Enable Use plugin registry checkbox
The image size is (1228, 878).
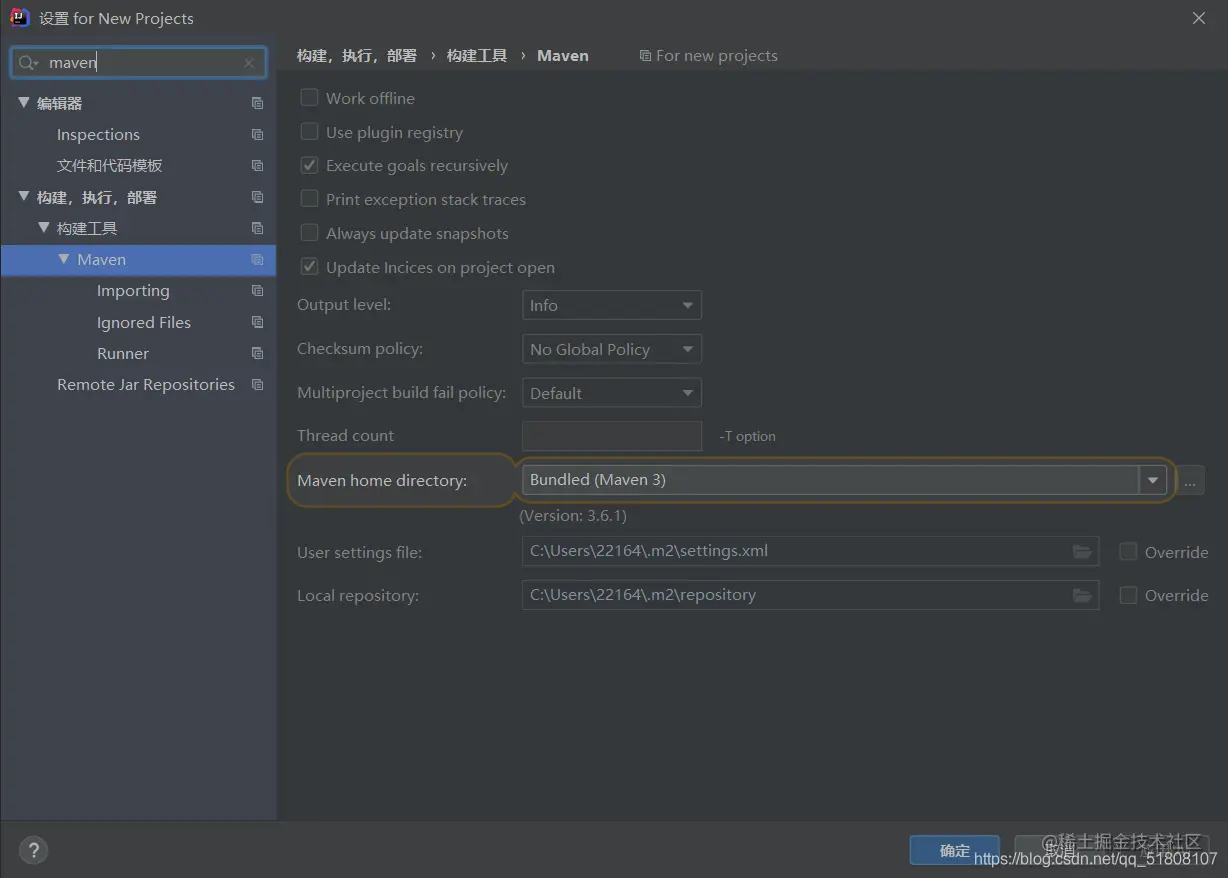309,132
